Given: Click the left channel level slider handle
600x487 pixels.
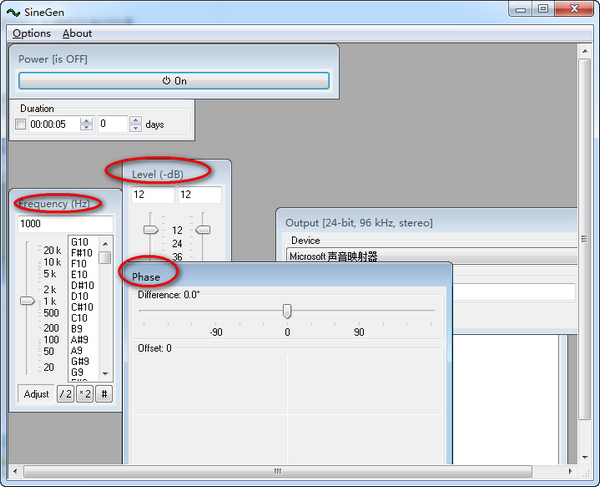Looking at the screenshot, I should click(x=150, y=230).
